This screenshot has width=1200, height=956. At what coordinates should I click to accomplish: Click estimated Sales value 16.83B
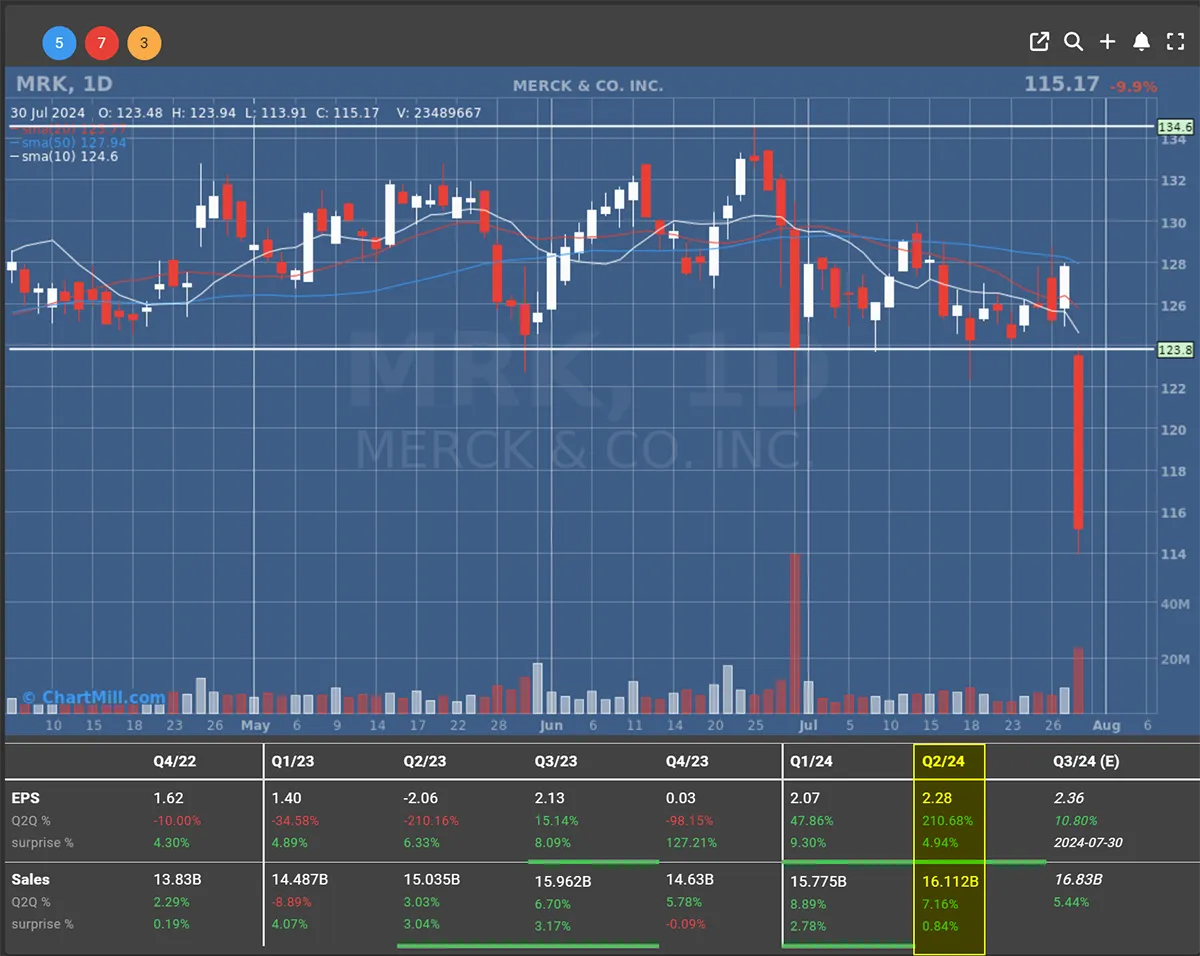(x=1078, y=879)
